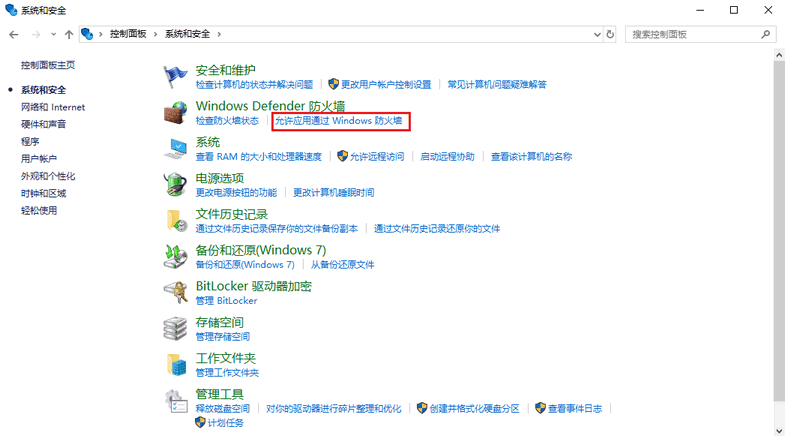This screenshot has height=436, width=785.
Task: Click the refresh button next to address bar
Action: pos(611,34)
